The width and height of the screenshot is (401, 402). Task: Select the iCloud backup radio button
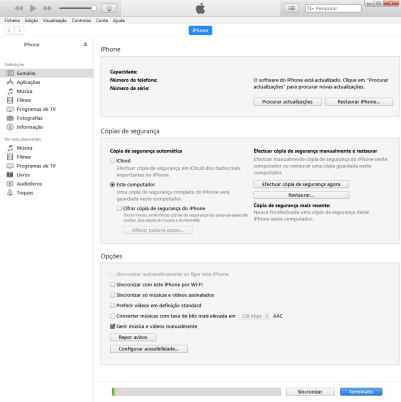pyautogui.click(x=112, y=161)
